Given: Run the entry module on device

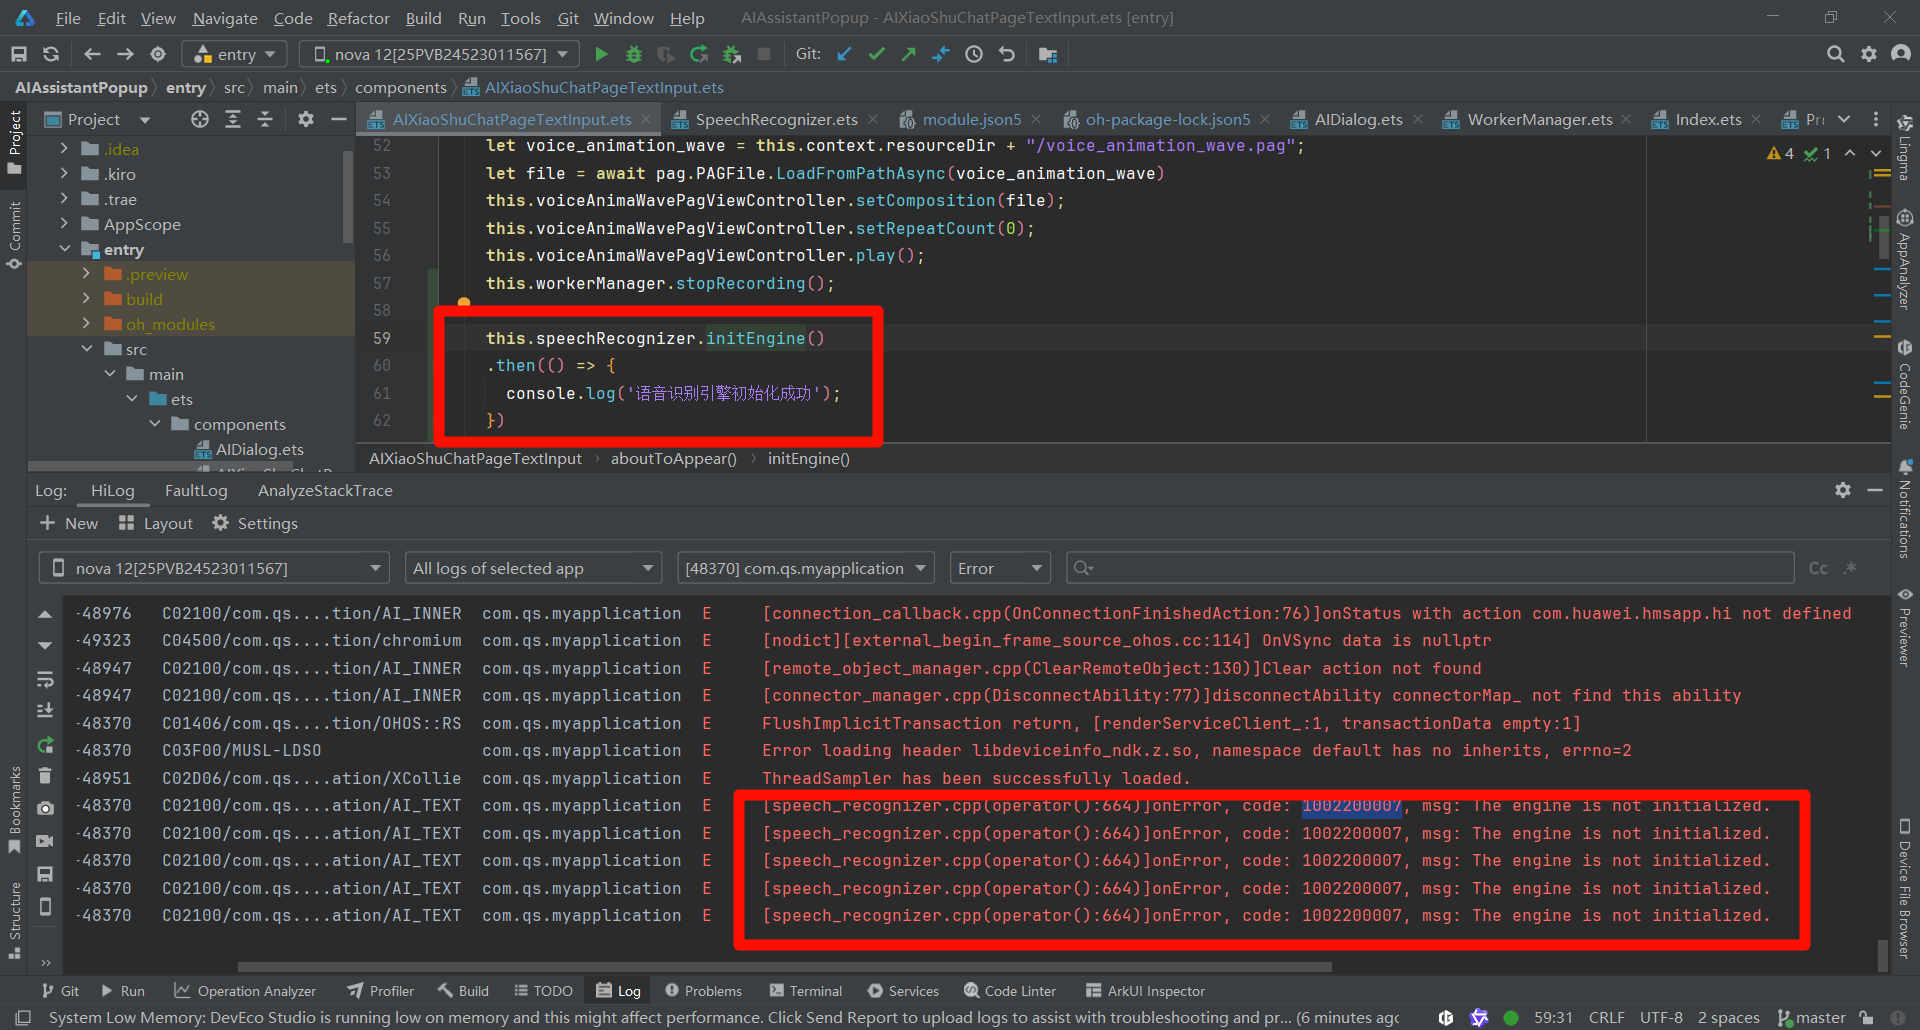Looking at the screenshot, I should tap(601, 54).
